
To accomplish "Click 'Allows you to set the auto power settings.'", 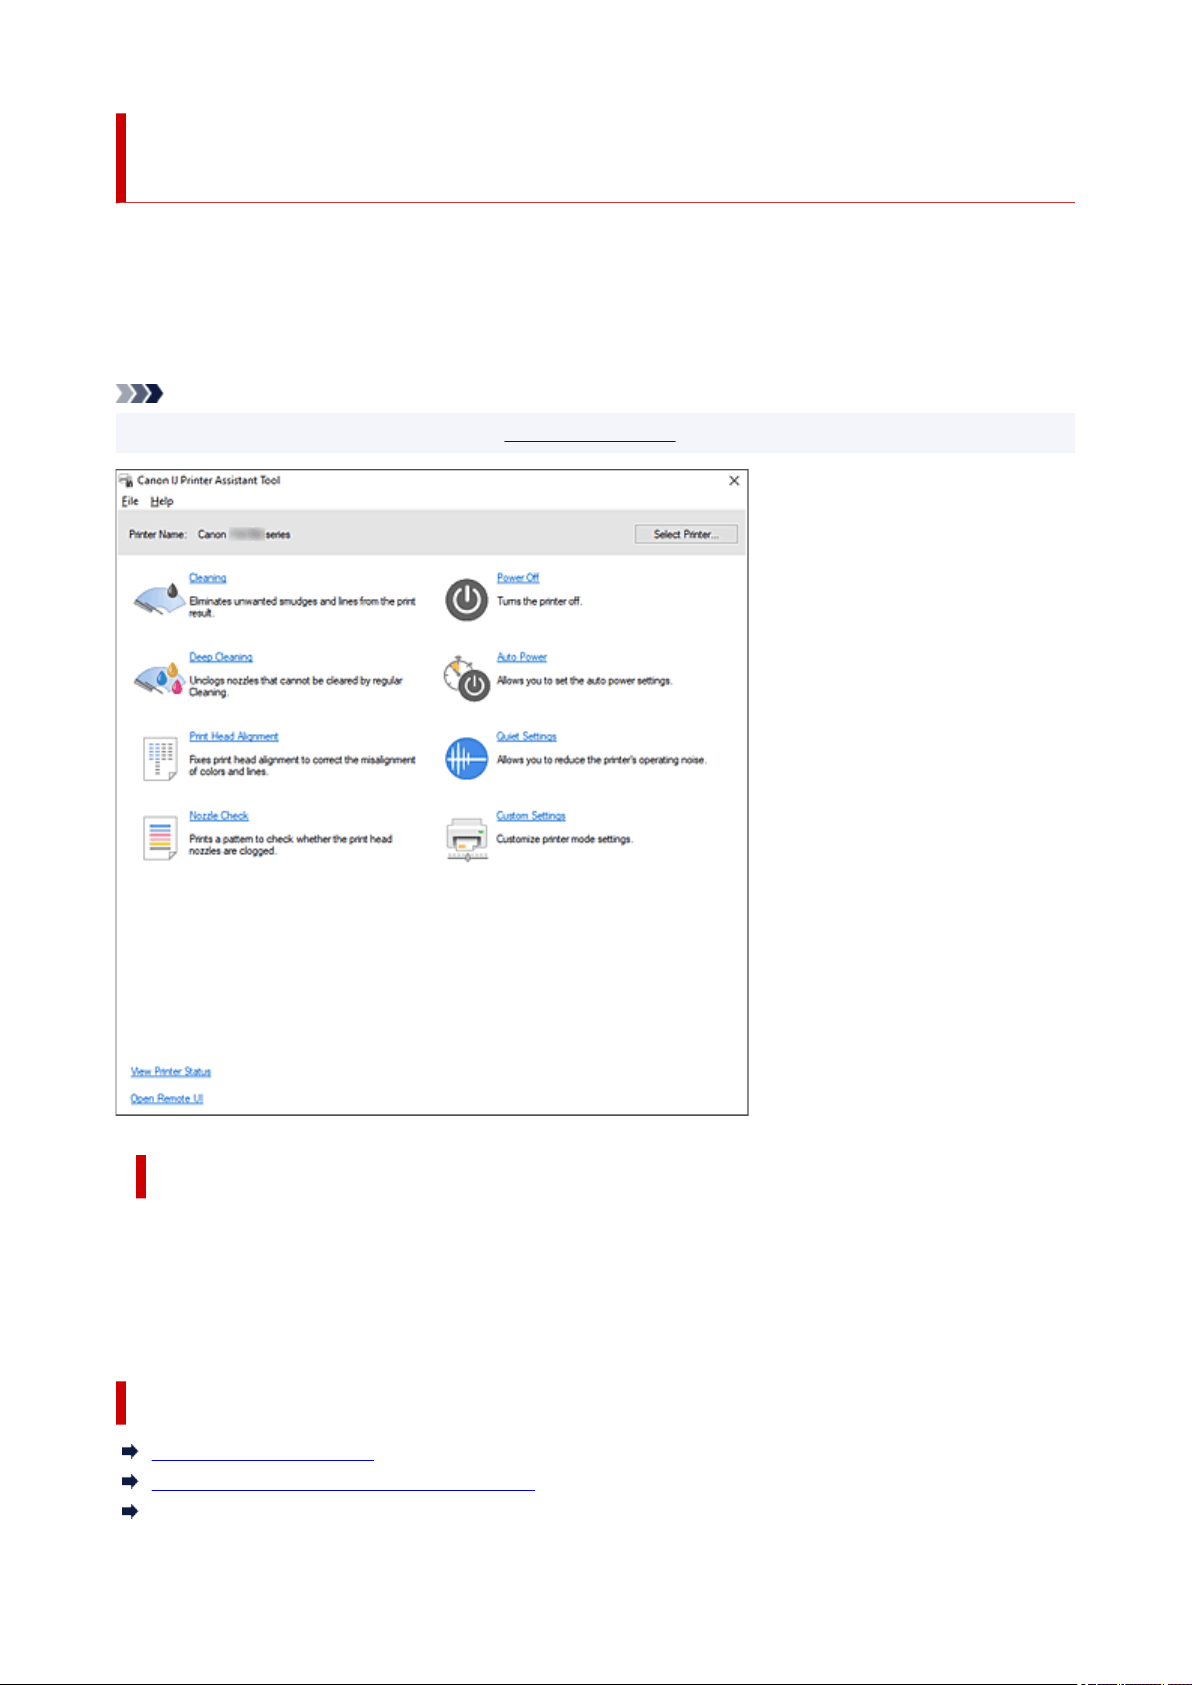I will [585, 681].
